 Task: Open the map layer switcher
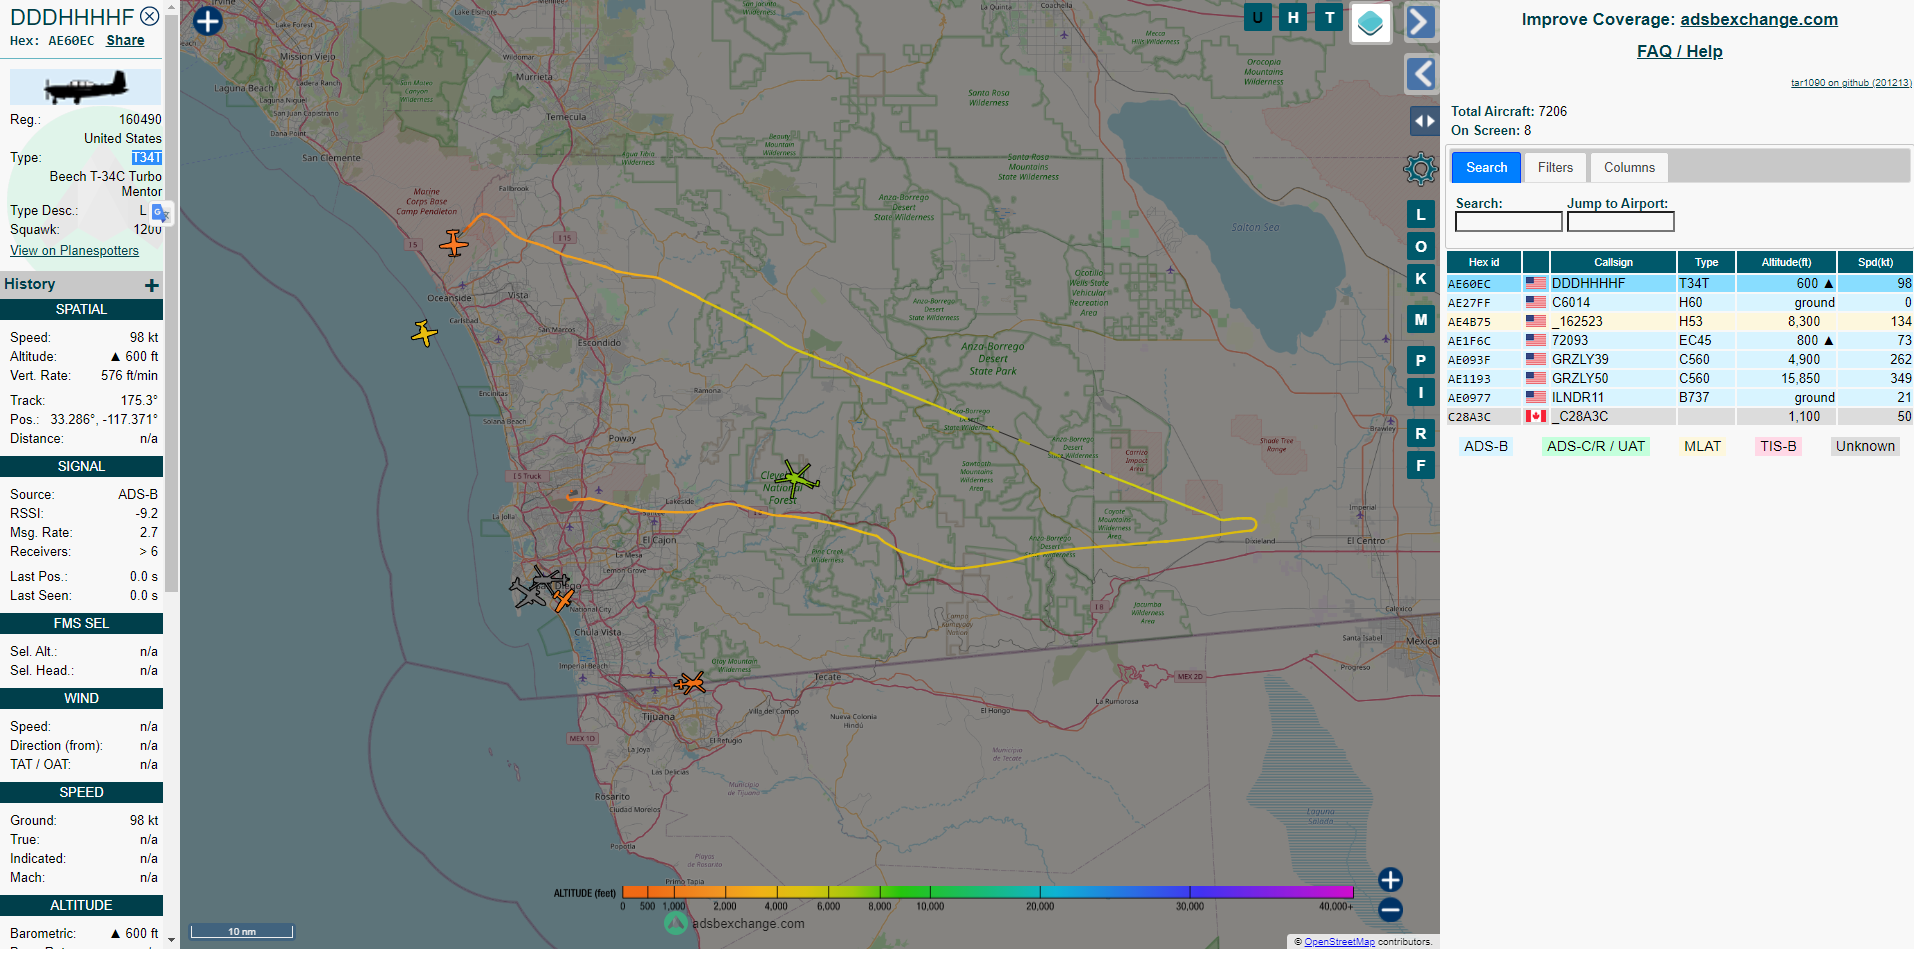[1370, 22]
